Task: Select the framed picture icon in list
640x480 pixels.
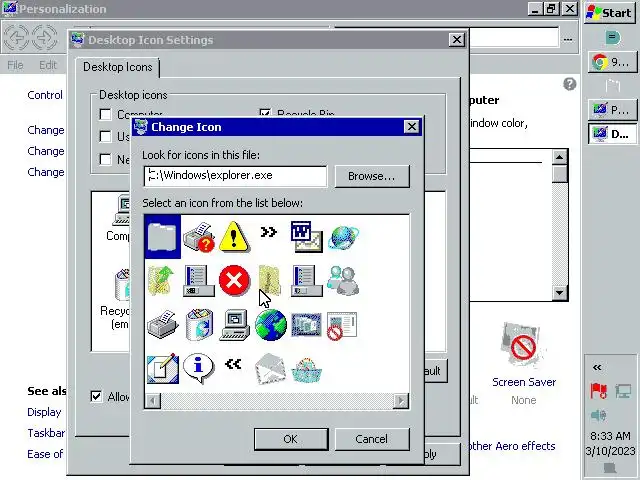Action: point(306,325)
